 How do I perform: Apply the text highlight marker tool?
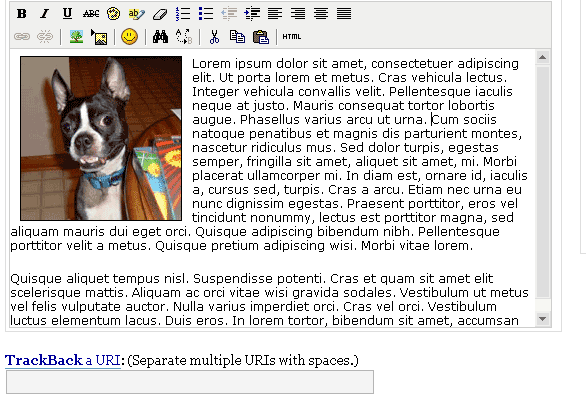[136, 14]
